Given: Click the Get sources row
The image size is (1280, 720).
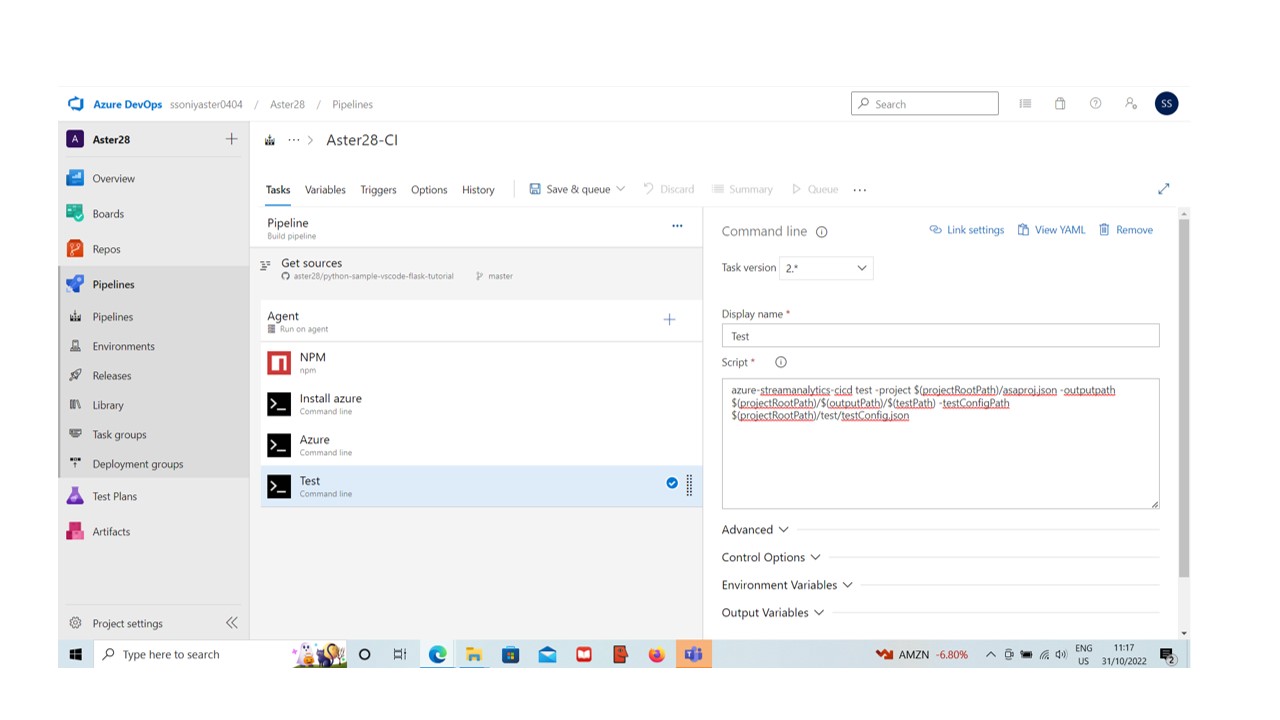Looking at the screenshot, I should tap(481, 269).
